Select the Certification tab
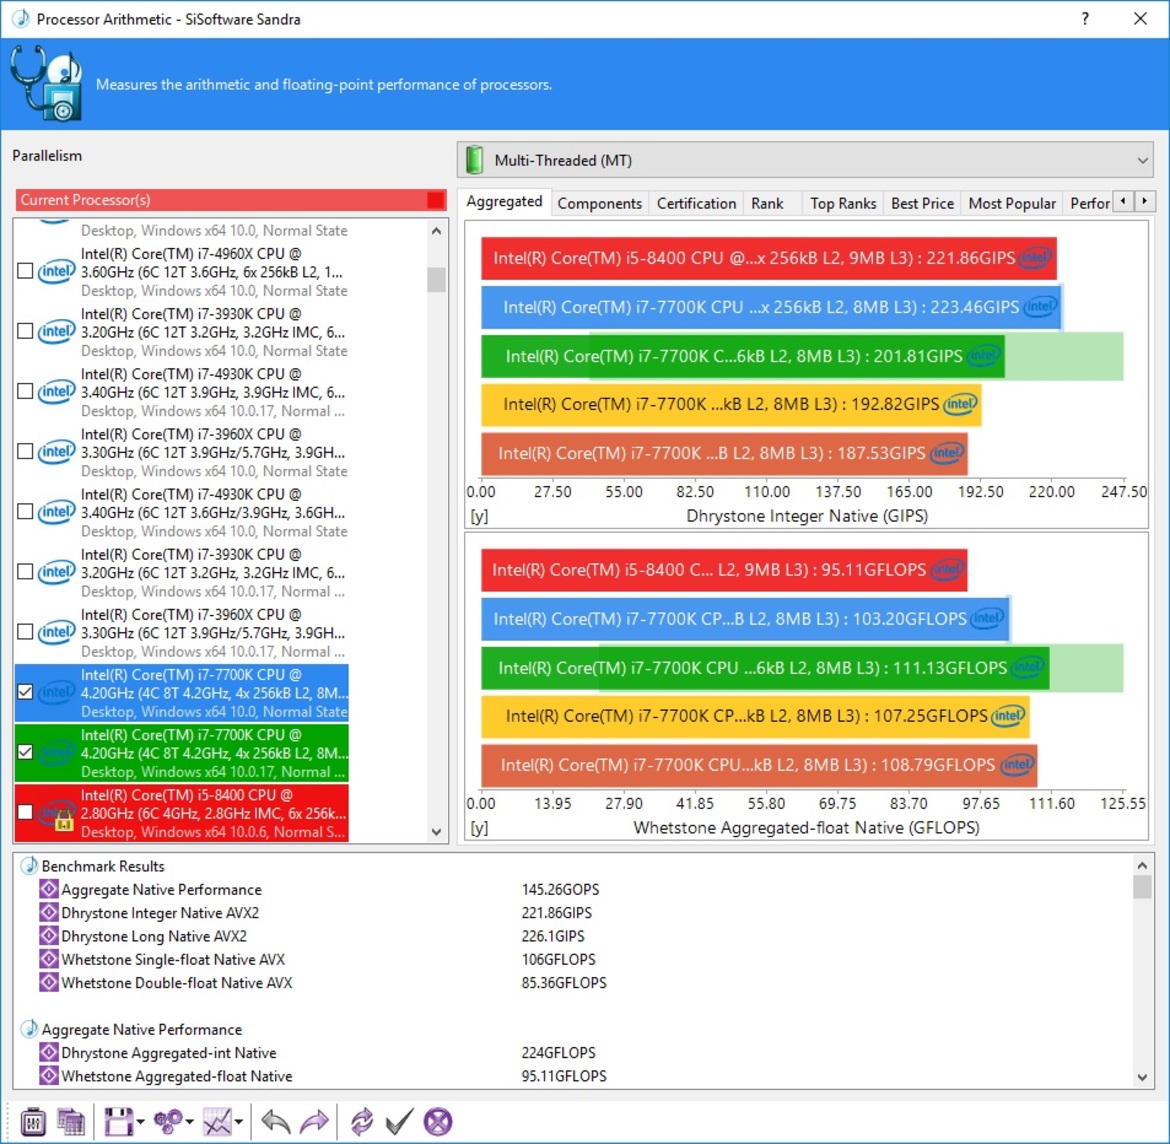Viewport: 1170px width, 1144px height. pos(696,203)
